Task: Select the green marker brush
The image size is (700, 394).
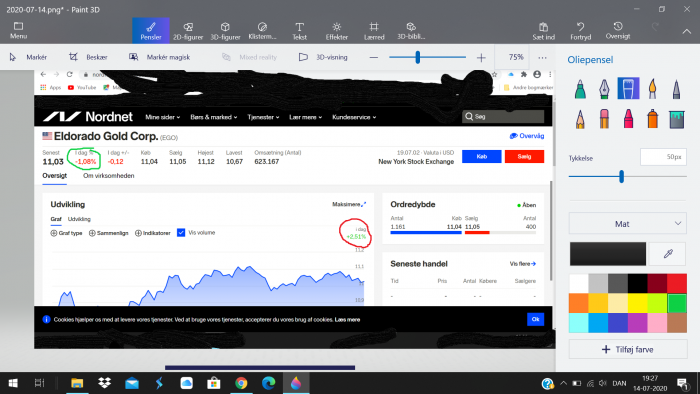Action: (580, 88)
